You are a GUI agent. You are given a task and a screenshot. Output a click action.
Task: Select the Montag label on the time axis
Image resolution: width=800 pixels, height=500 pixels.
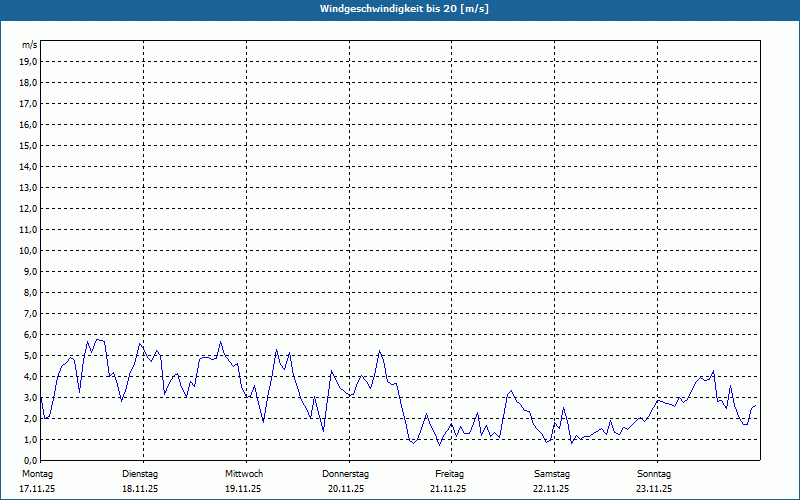pyautogui.click(x=37, y=473)
